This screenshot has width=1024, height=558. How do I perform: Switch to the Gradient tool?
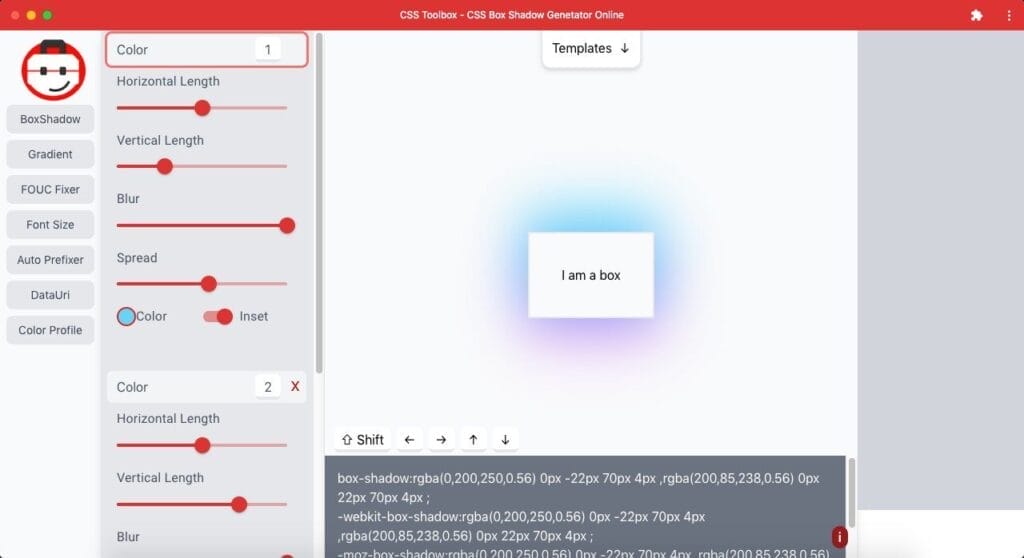coord(50,154)
